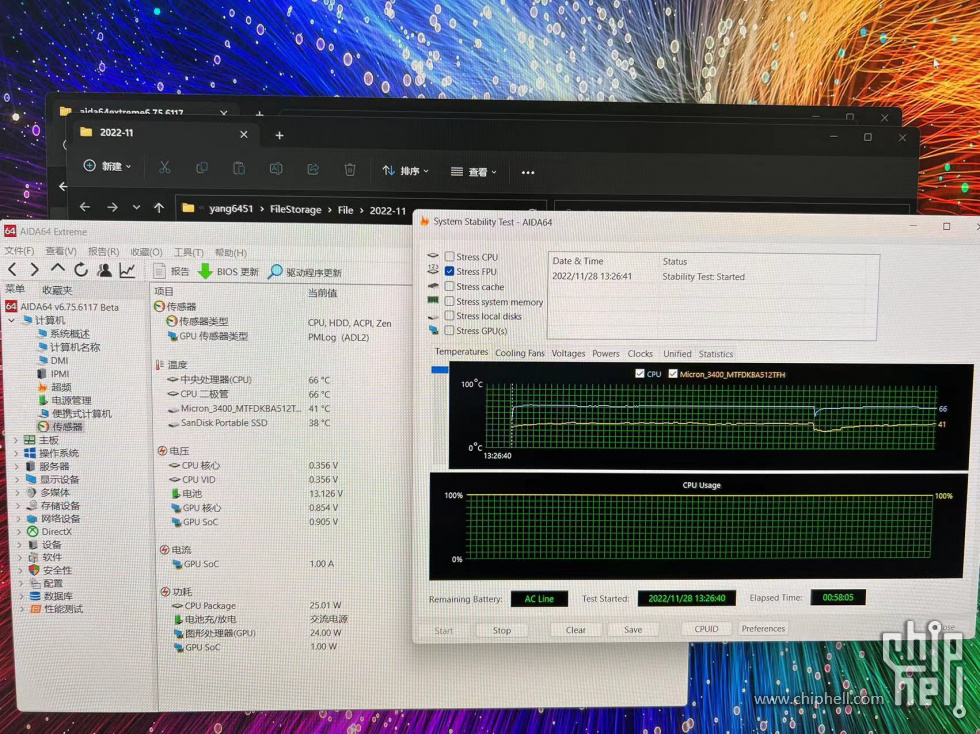Open AIDA64 user profile icon
This screenshot has height=734, width=980.
[104, 270]
